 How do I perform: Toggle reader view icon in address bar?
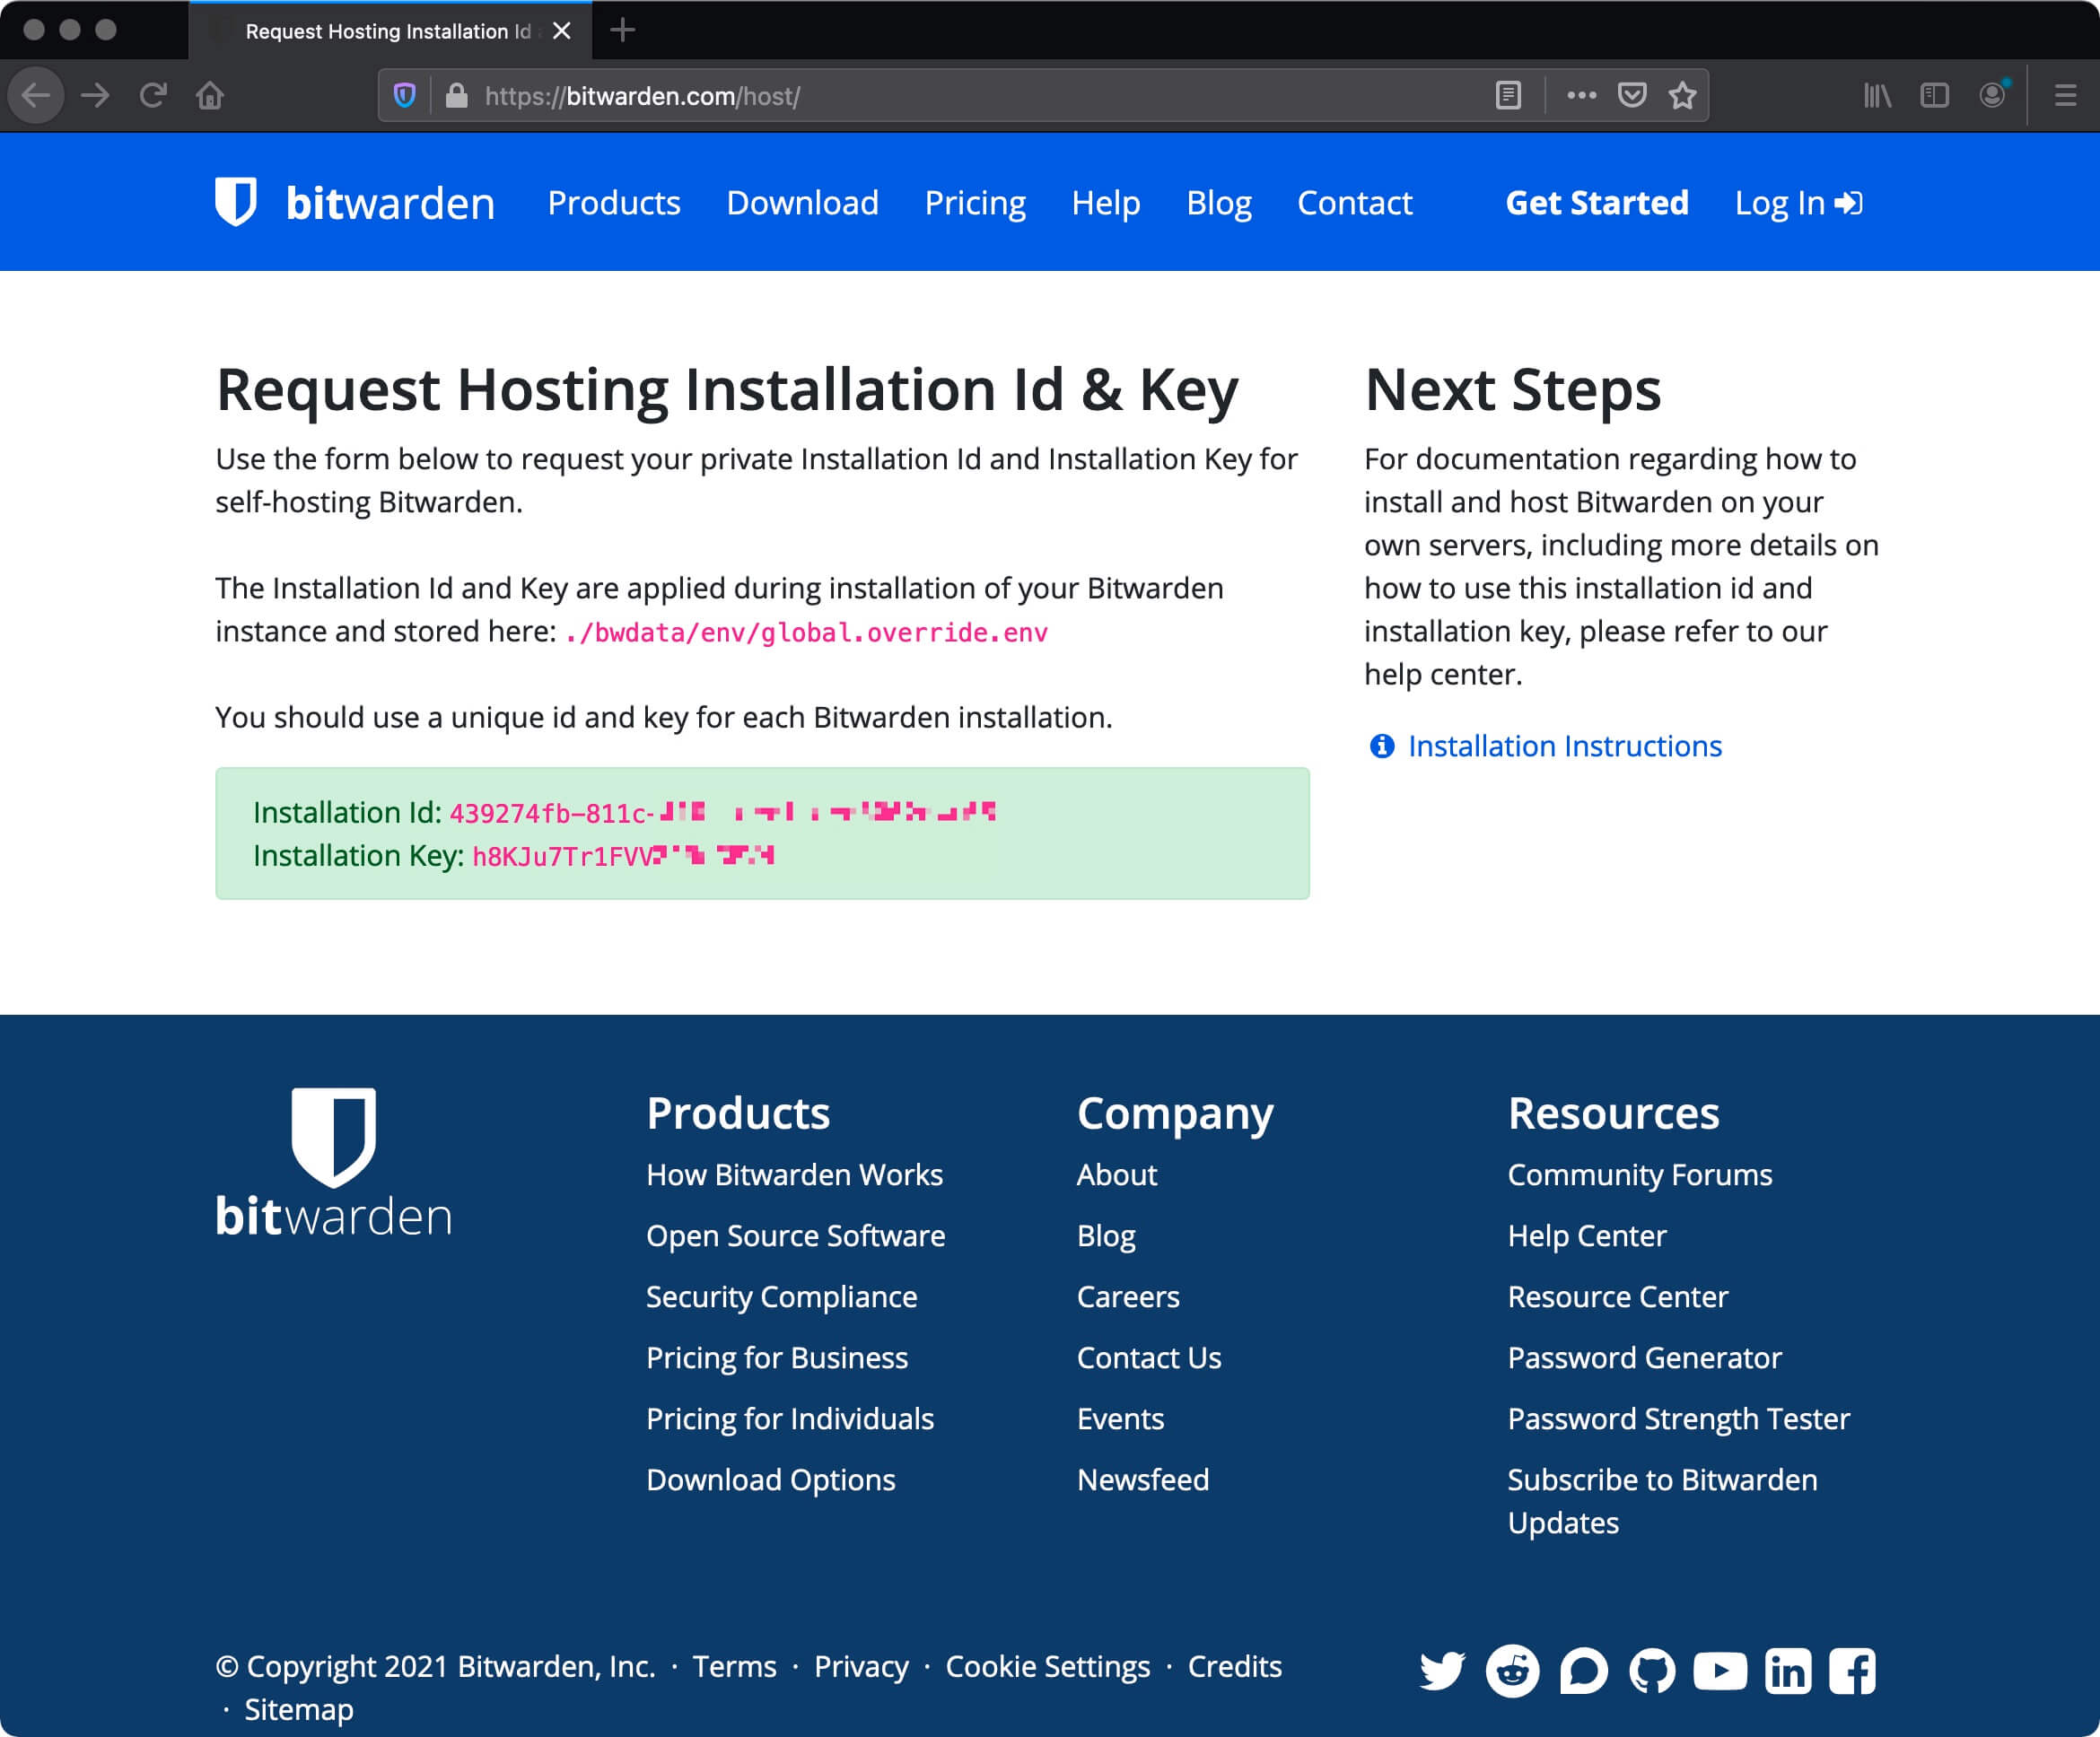pyautogui.click(x=1508, y=96)
